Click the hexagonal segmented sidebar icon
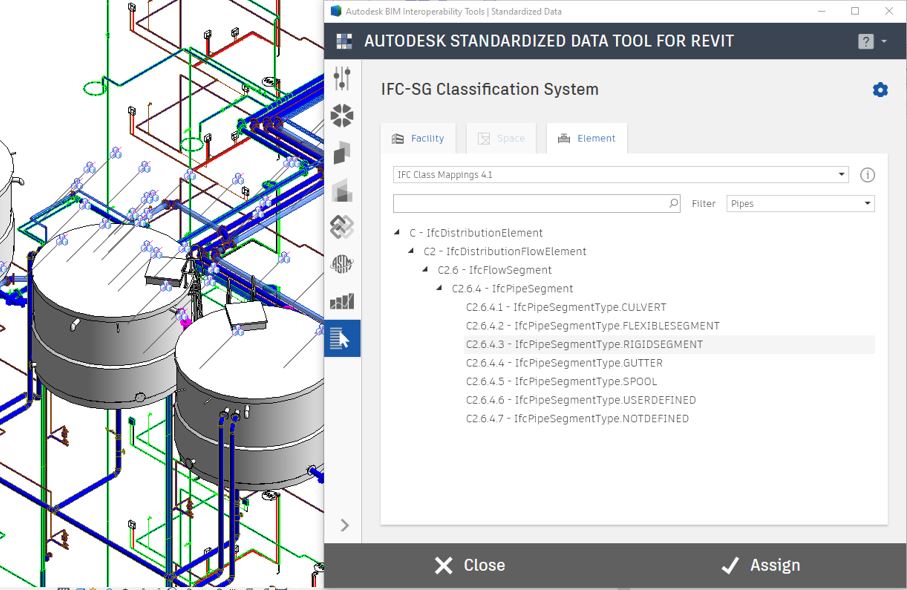This screenshot has height=590, width=907. pos(342,116)
